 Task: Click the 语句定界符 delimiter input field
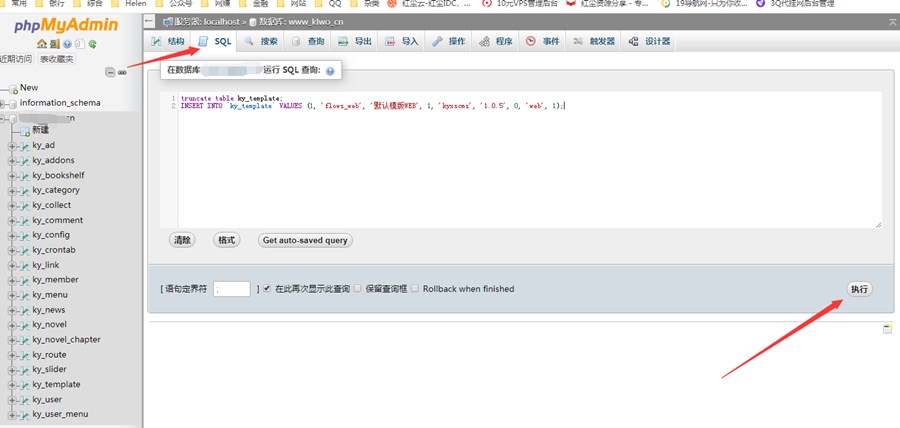click(x=232, y=289)
